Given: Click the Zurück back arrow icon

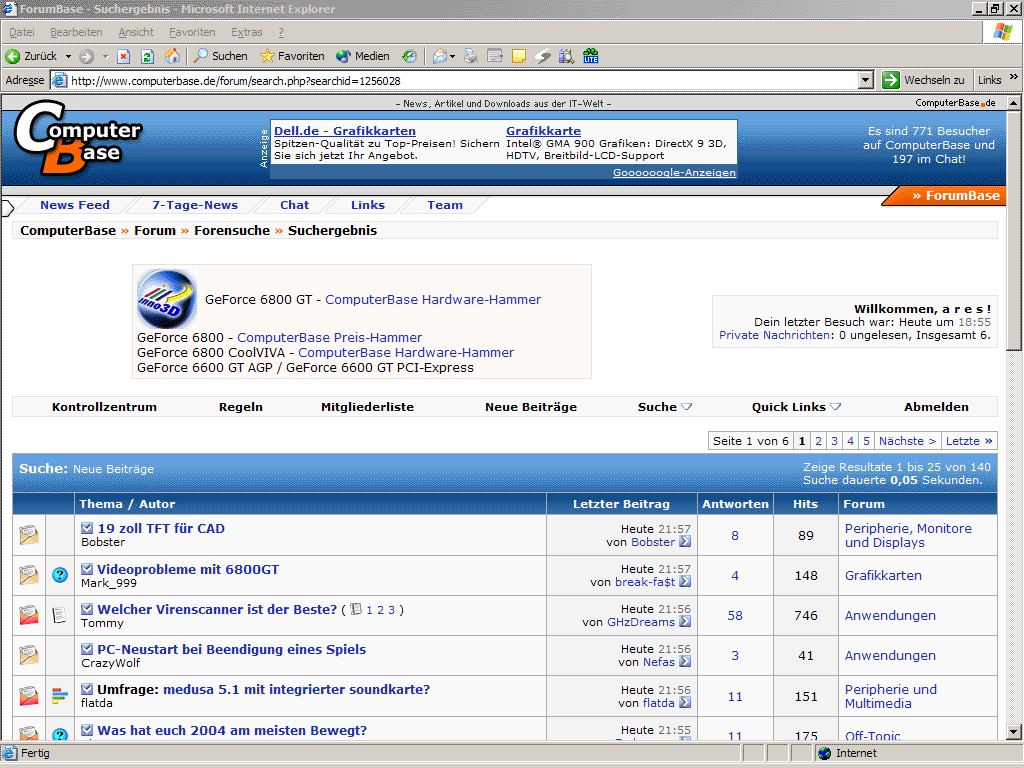Looking at the screenshot, I should pos(12,56).
